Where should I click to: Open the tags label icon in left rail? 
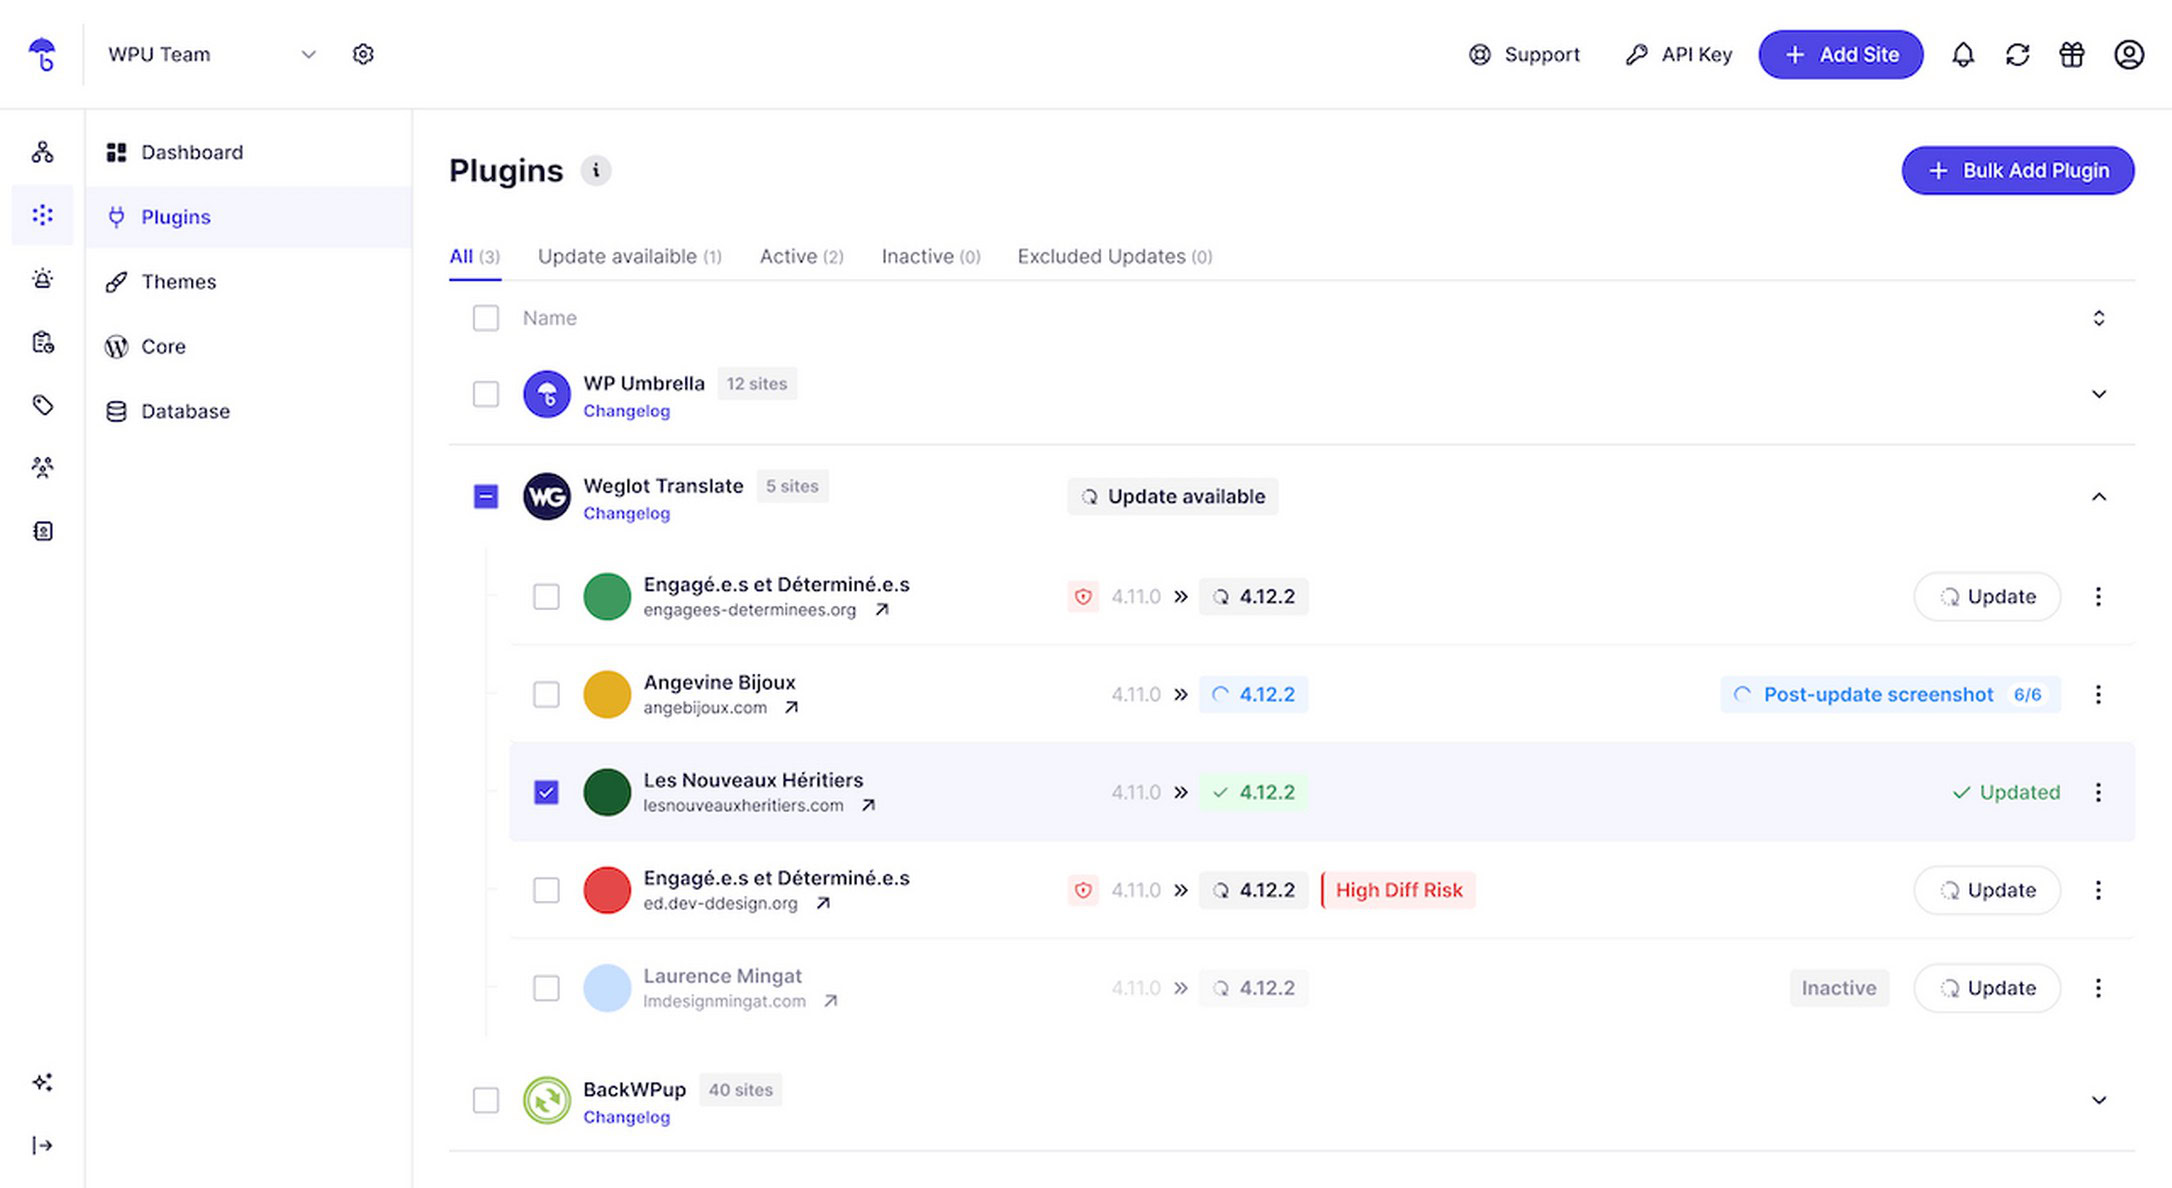click(42, 405)
